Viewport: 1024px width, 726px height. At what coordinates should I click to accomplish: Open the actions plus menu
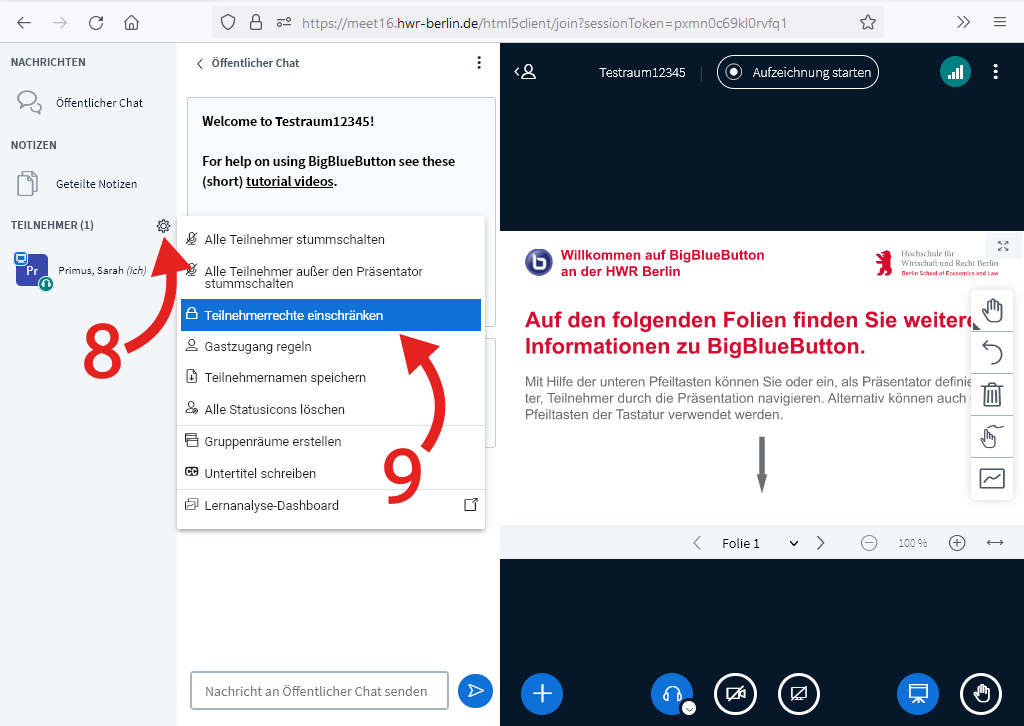pos(541,693)
